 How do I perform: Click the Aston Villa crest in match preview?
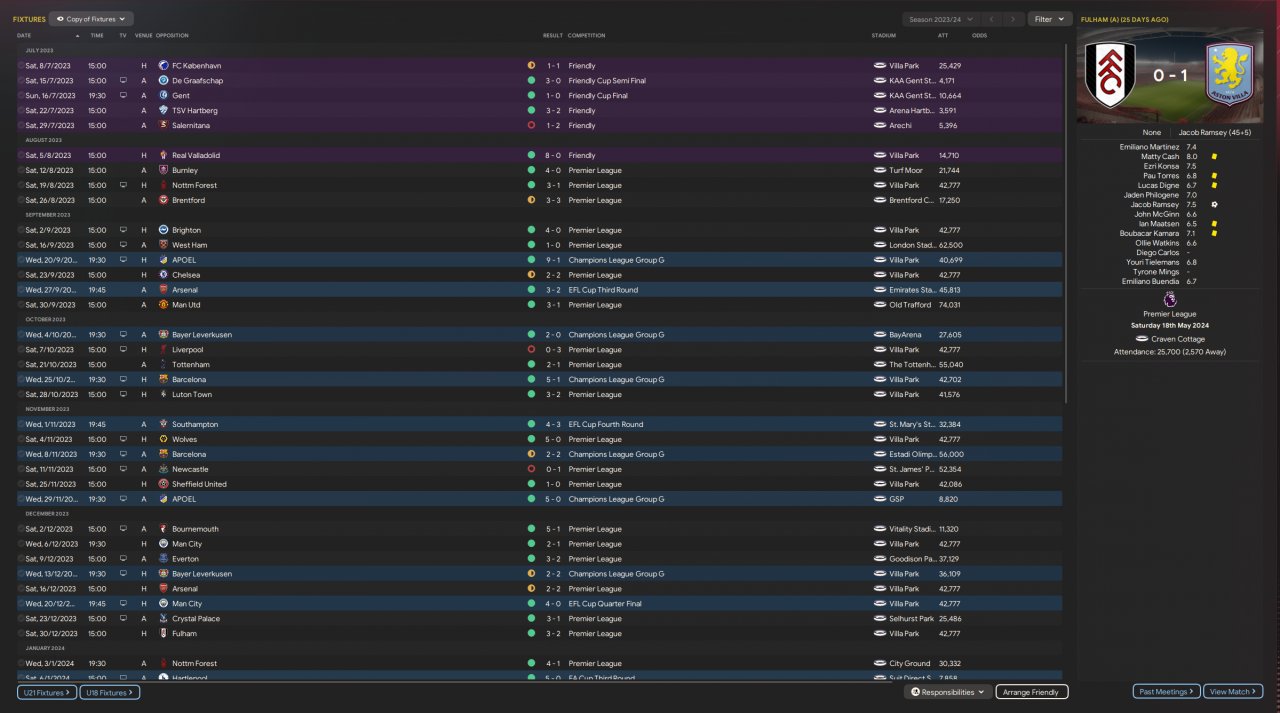(x=1230, y=76)
